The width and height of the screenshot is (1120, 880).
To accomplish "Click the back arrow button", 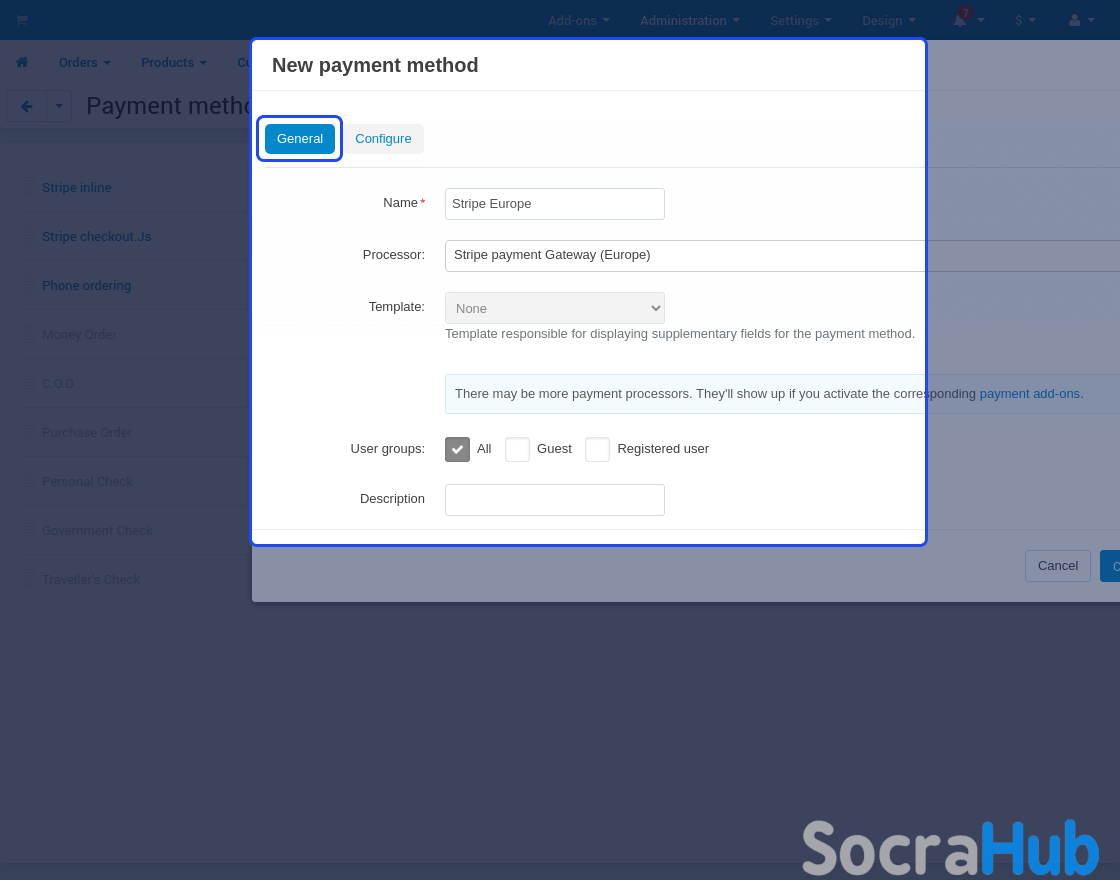I will [26, 106].
